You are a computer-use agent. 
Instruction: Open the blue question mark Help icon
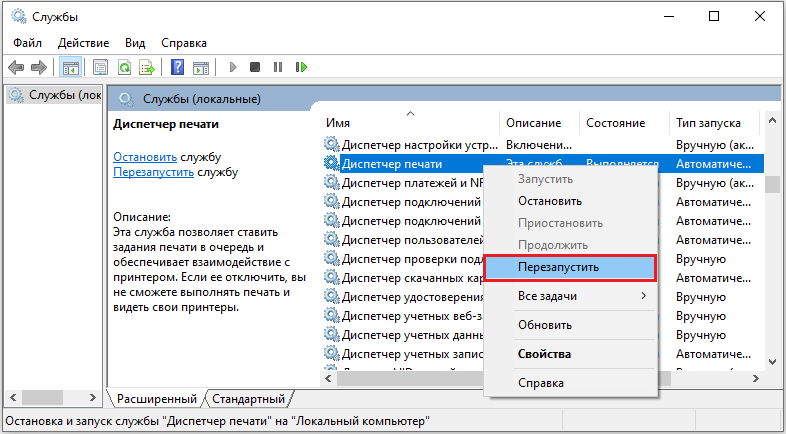pos(177,67)
